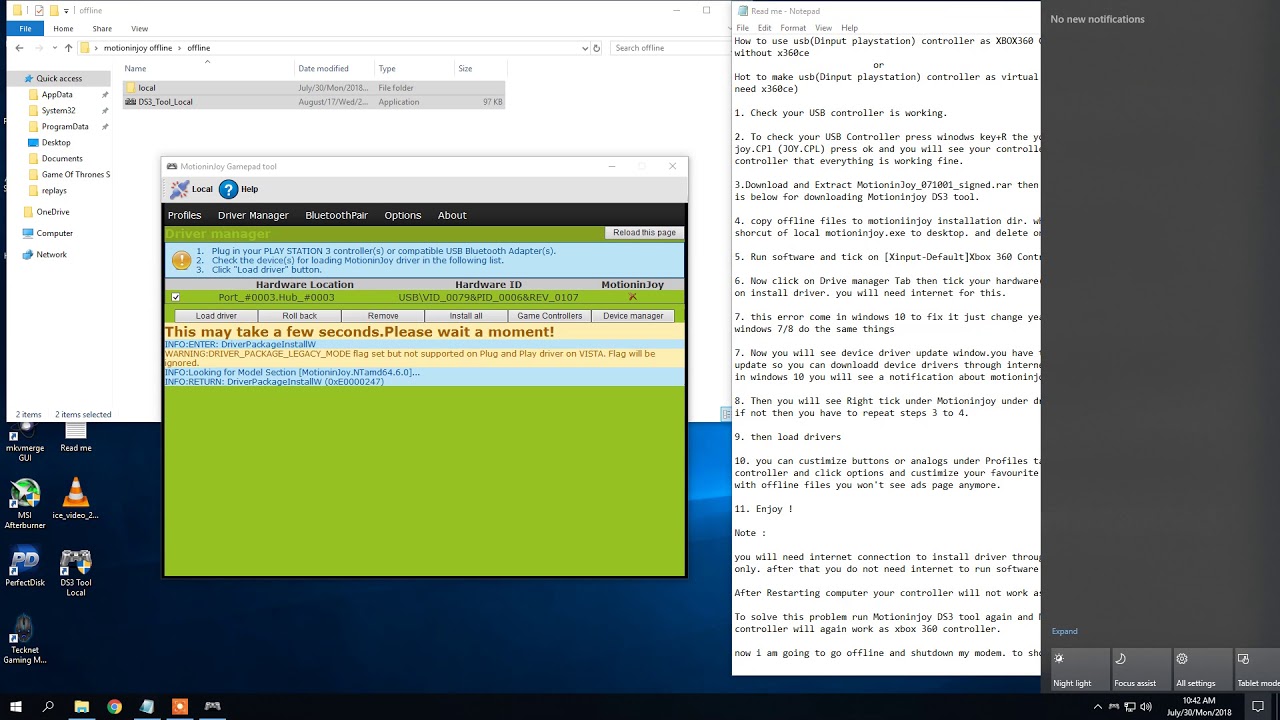The width and height of the screenshot is (1280, 720).
Task: Select Network in Explorer sidebar
Action: (51, 255)
